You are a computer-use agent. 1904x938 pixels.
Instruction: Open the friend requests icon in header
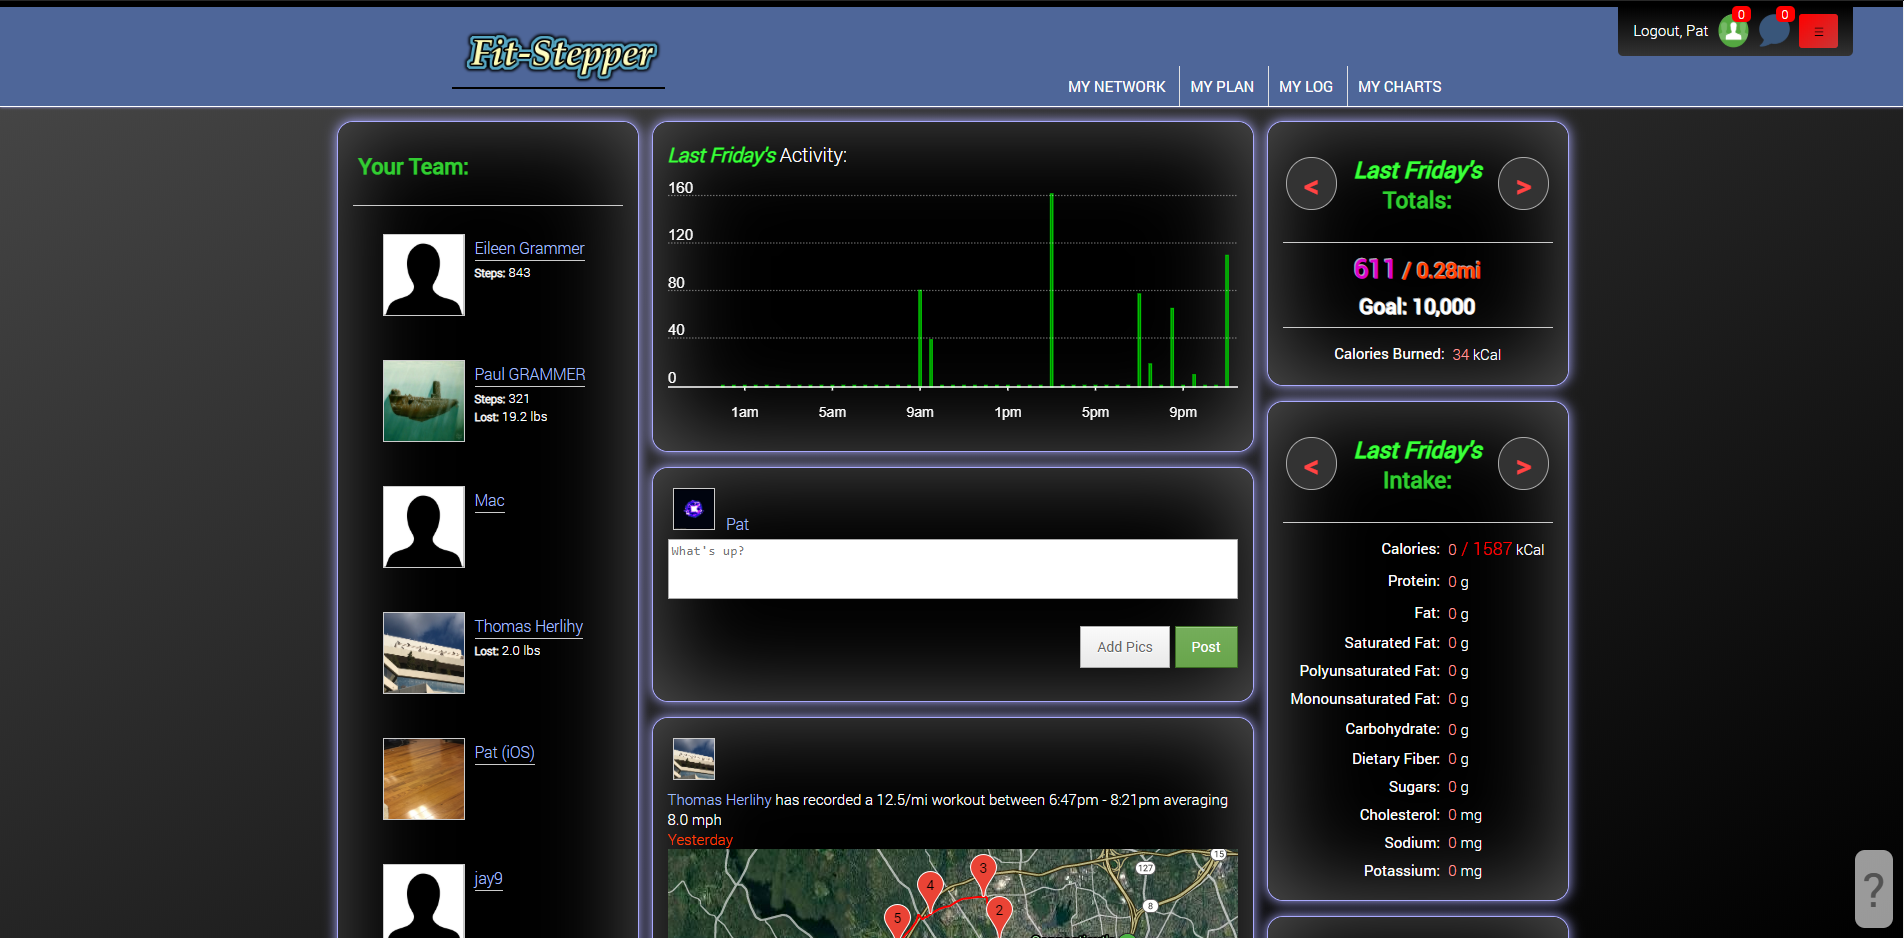(1733, 31)
